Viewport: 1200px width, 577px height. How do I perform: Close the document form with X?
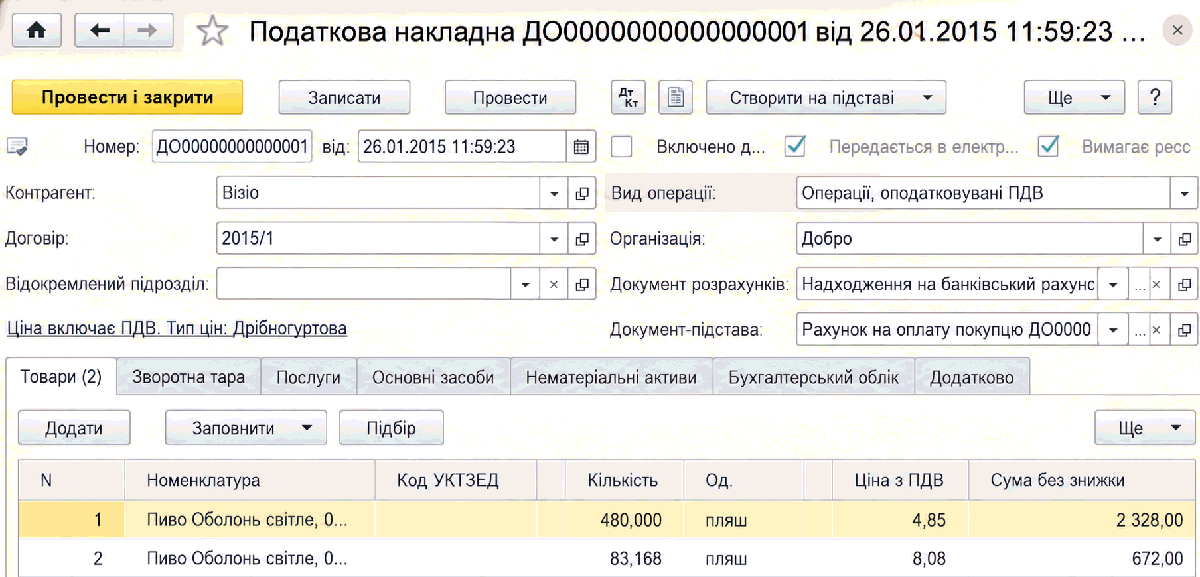point(1175,31)
